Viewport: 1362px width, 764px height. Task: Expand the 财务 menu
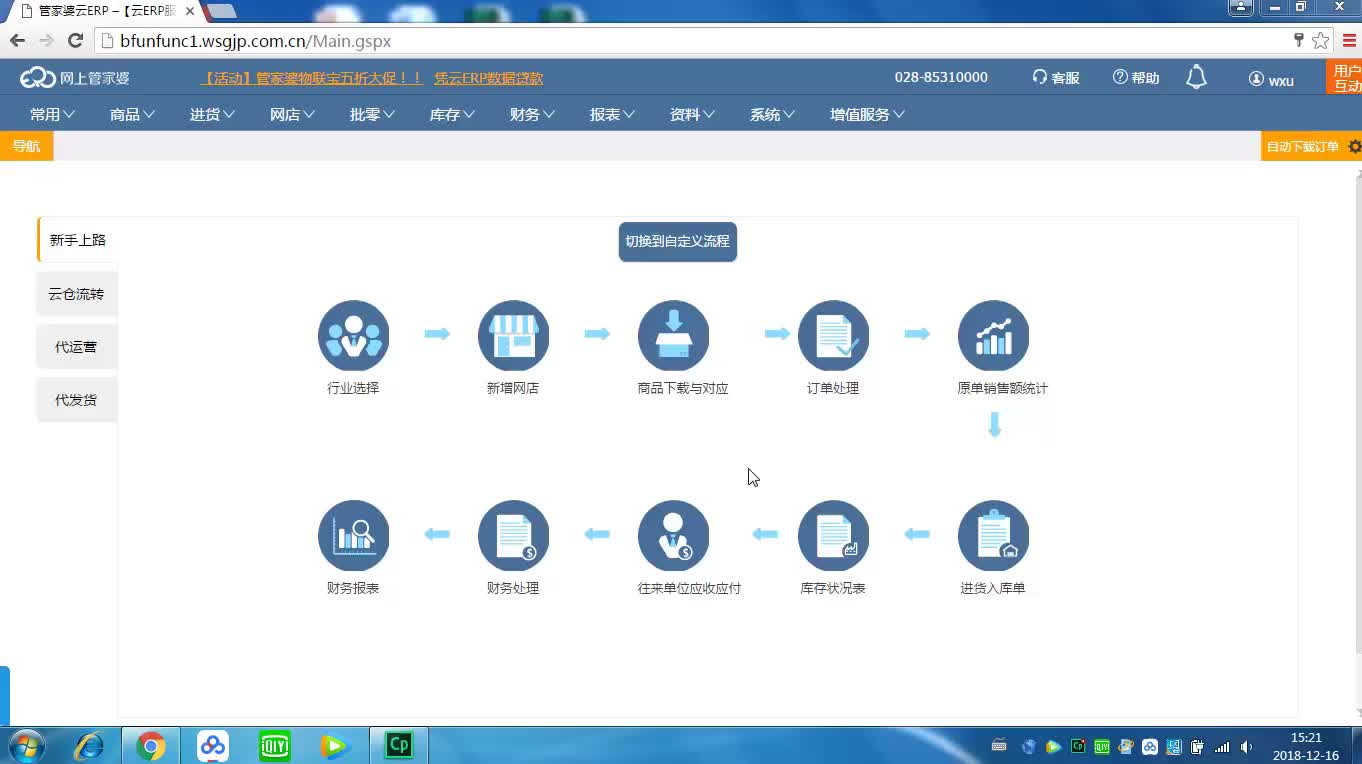(532, 114)
